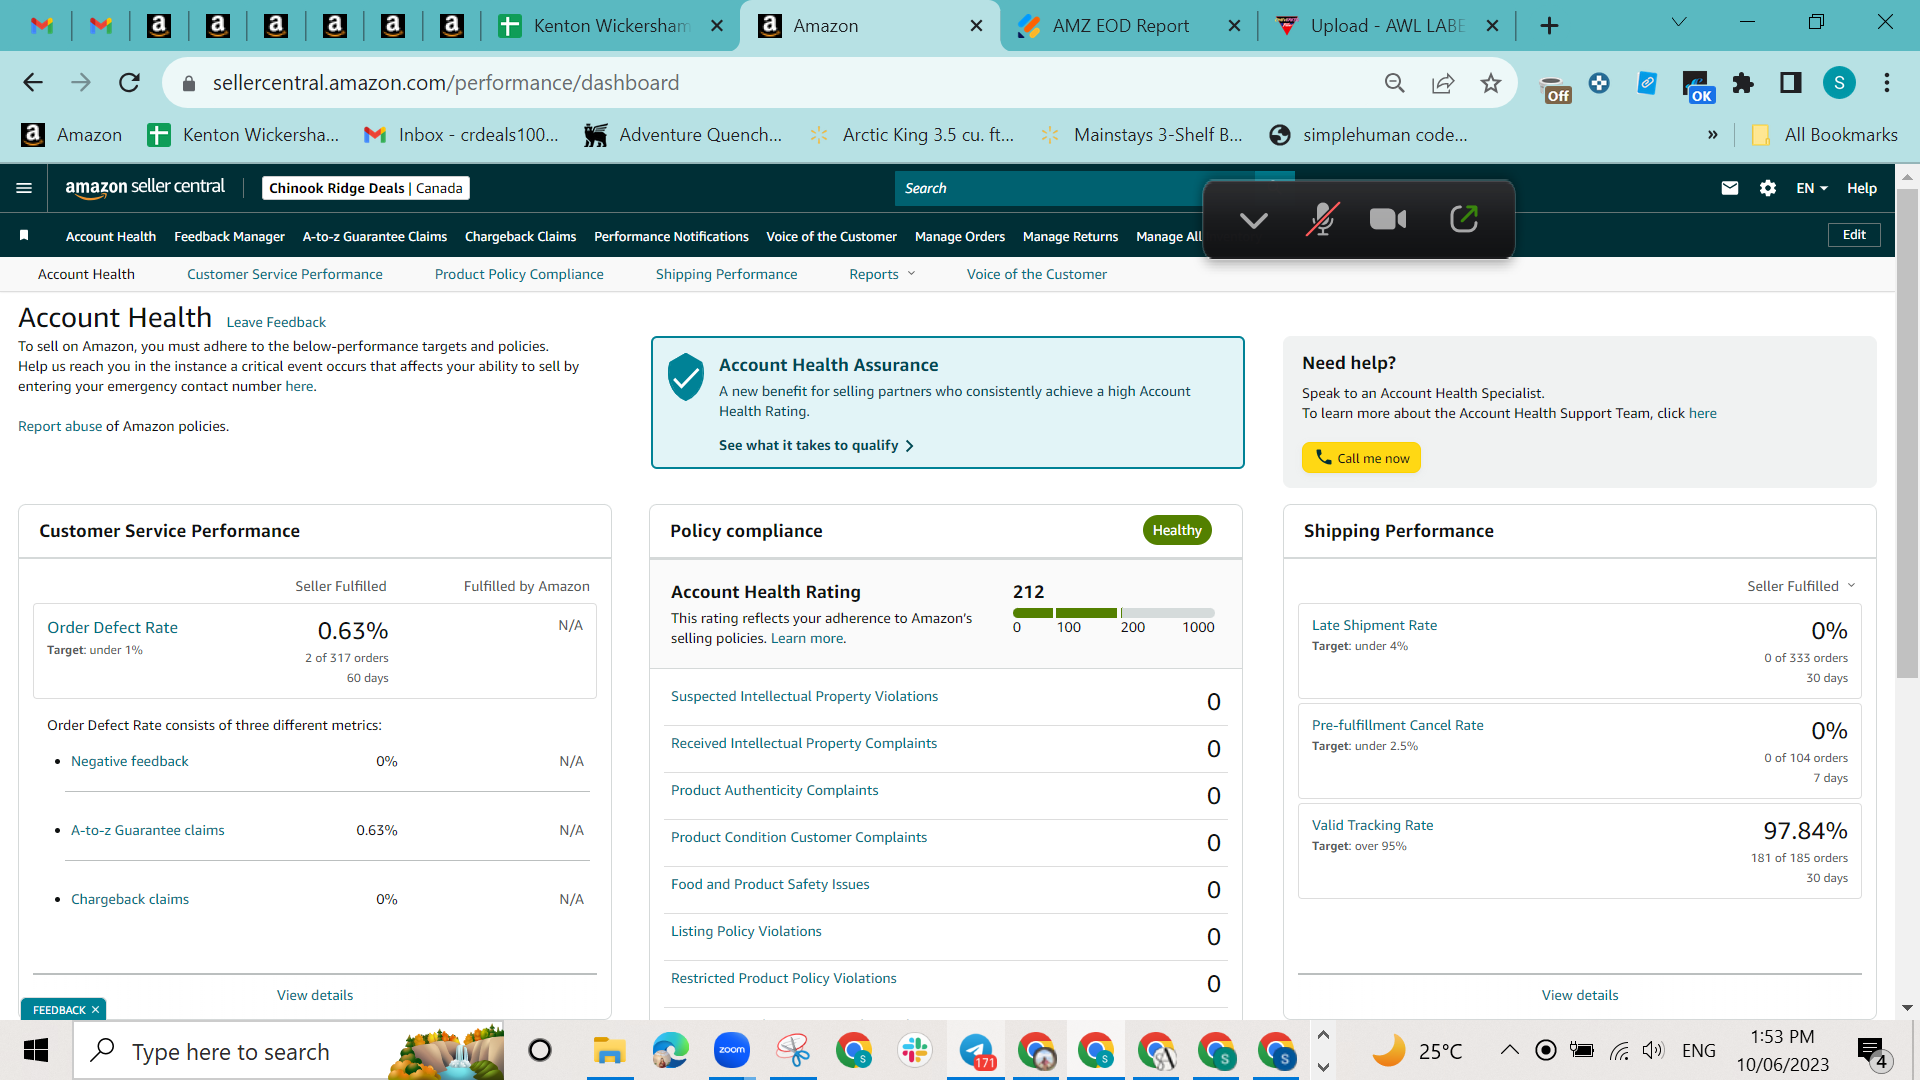Open the Seller Fulfilled dropdown in Shipping Performance
1920x1080 pixels.
tap(1801, 586)
